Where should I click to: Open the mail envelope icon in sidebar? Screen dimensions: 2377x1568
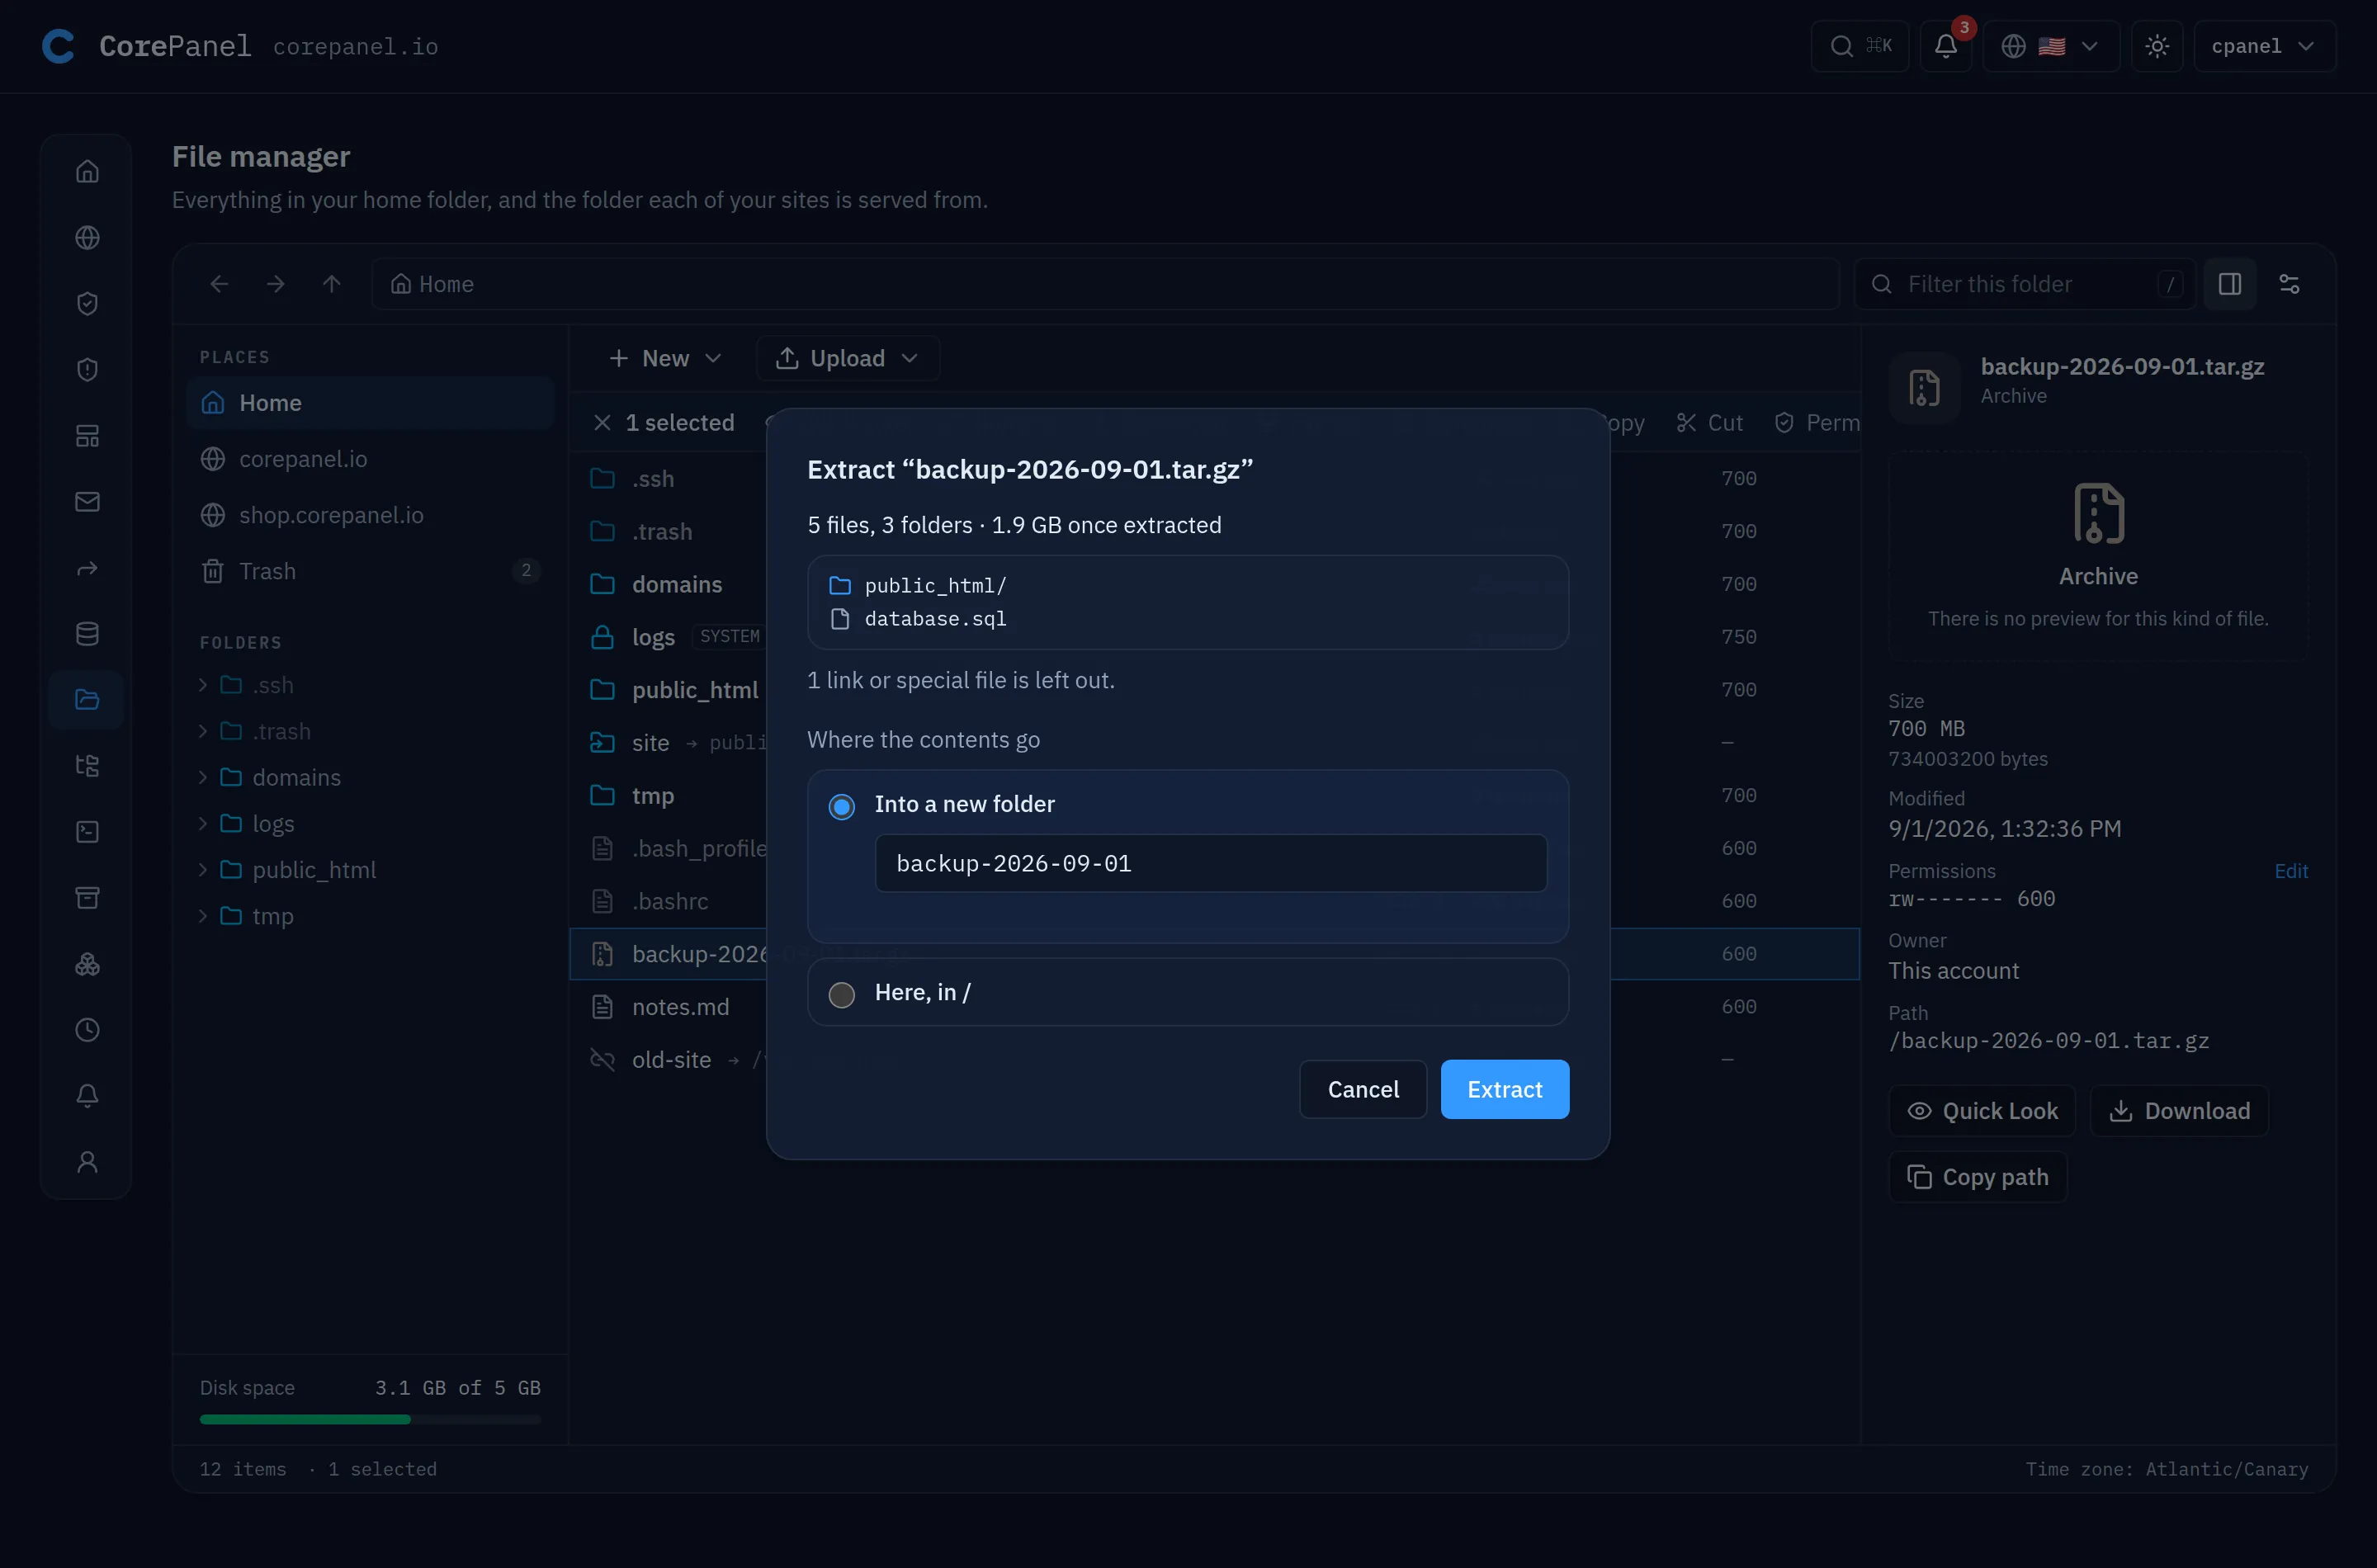pyautogui.click(x=87, y=501)
